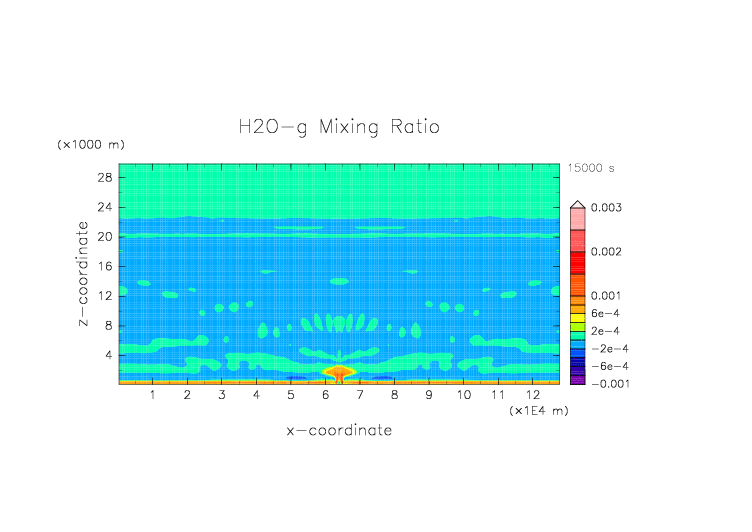Pick the bright red colorbar segment near 0.002
Image resolution: width=752 pixels, height=532 pixels.
click(577, 260)
